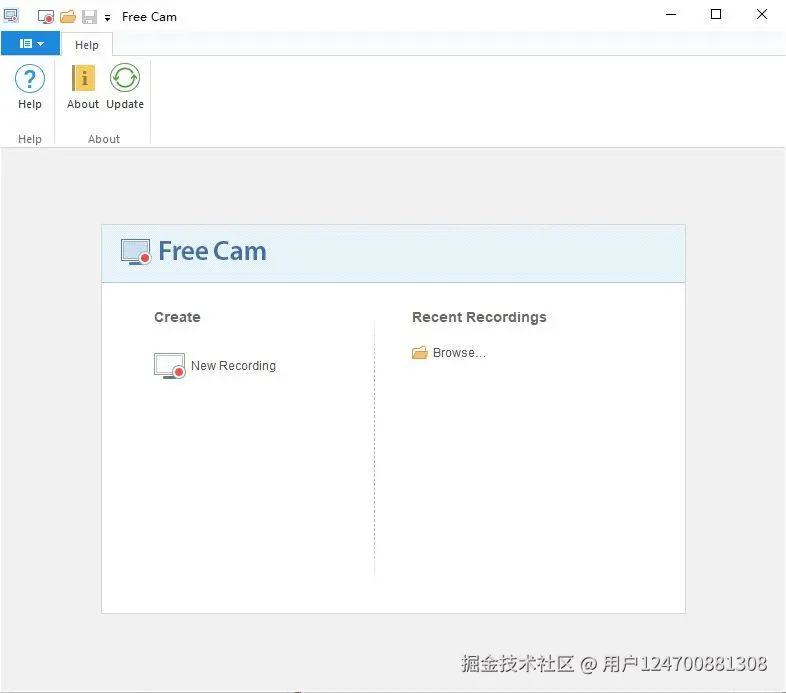This screenshot has width=786, height=693.
Task: Browse for recent recordings
Action: (449, 353)
